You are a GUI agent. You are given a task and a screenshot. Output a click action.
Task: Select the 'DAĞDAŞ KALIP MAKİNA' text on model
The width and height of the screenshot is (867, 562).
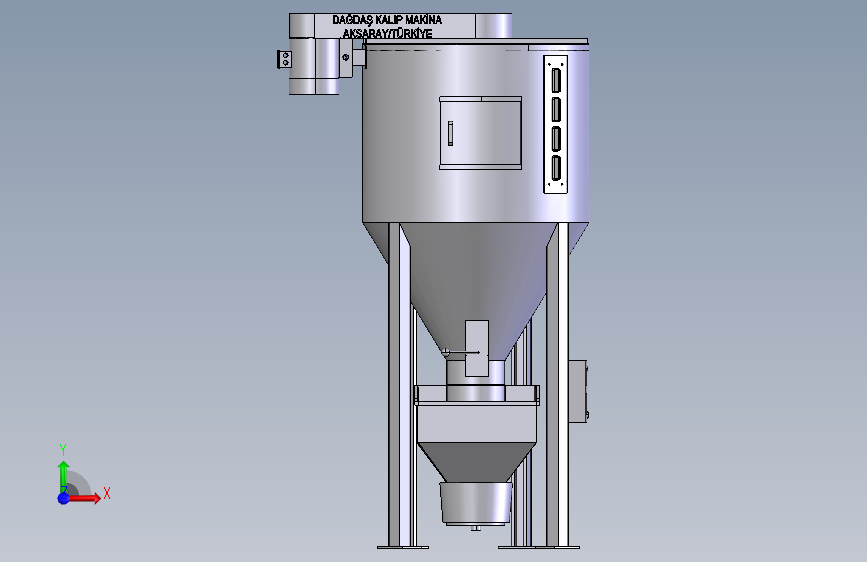(x=387, y=20)
